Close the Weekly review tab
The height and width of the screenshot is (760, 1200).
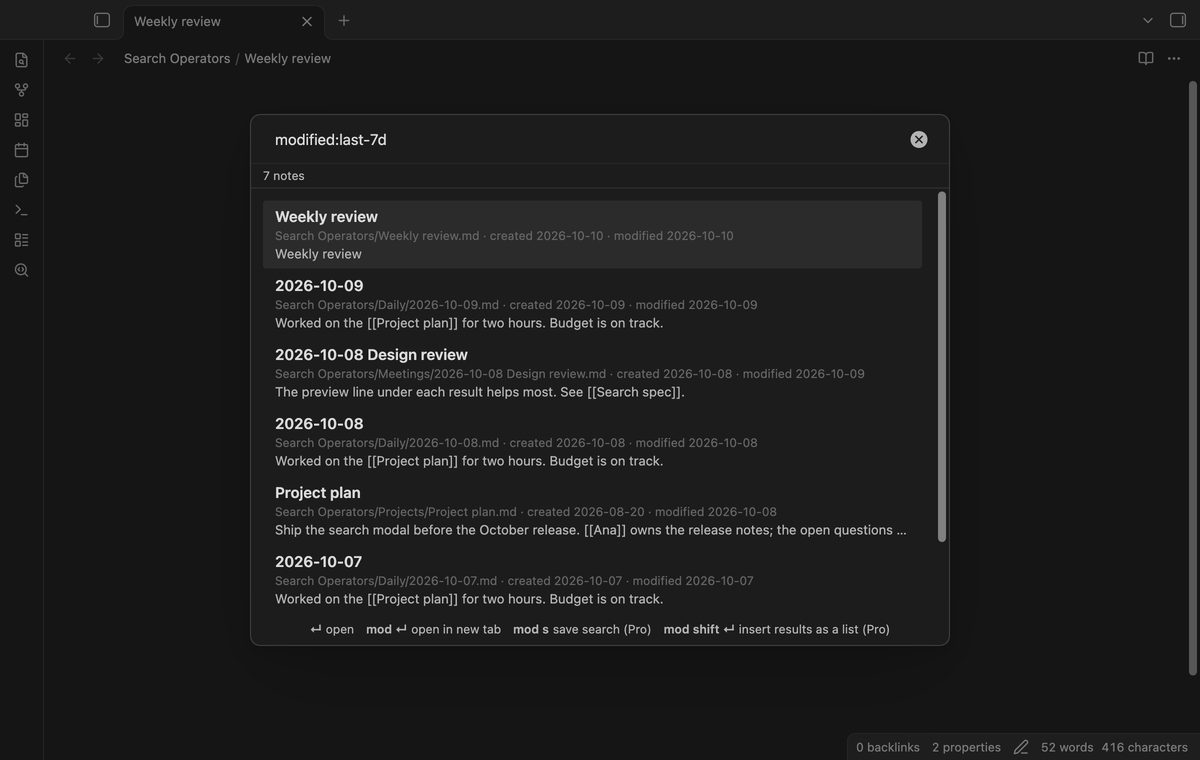tap(307, 21)
